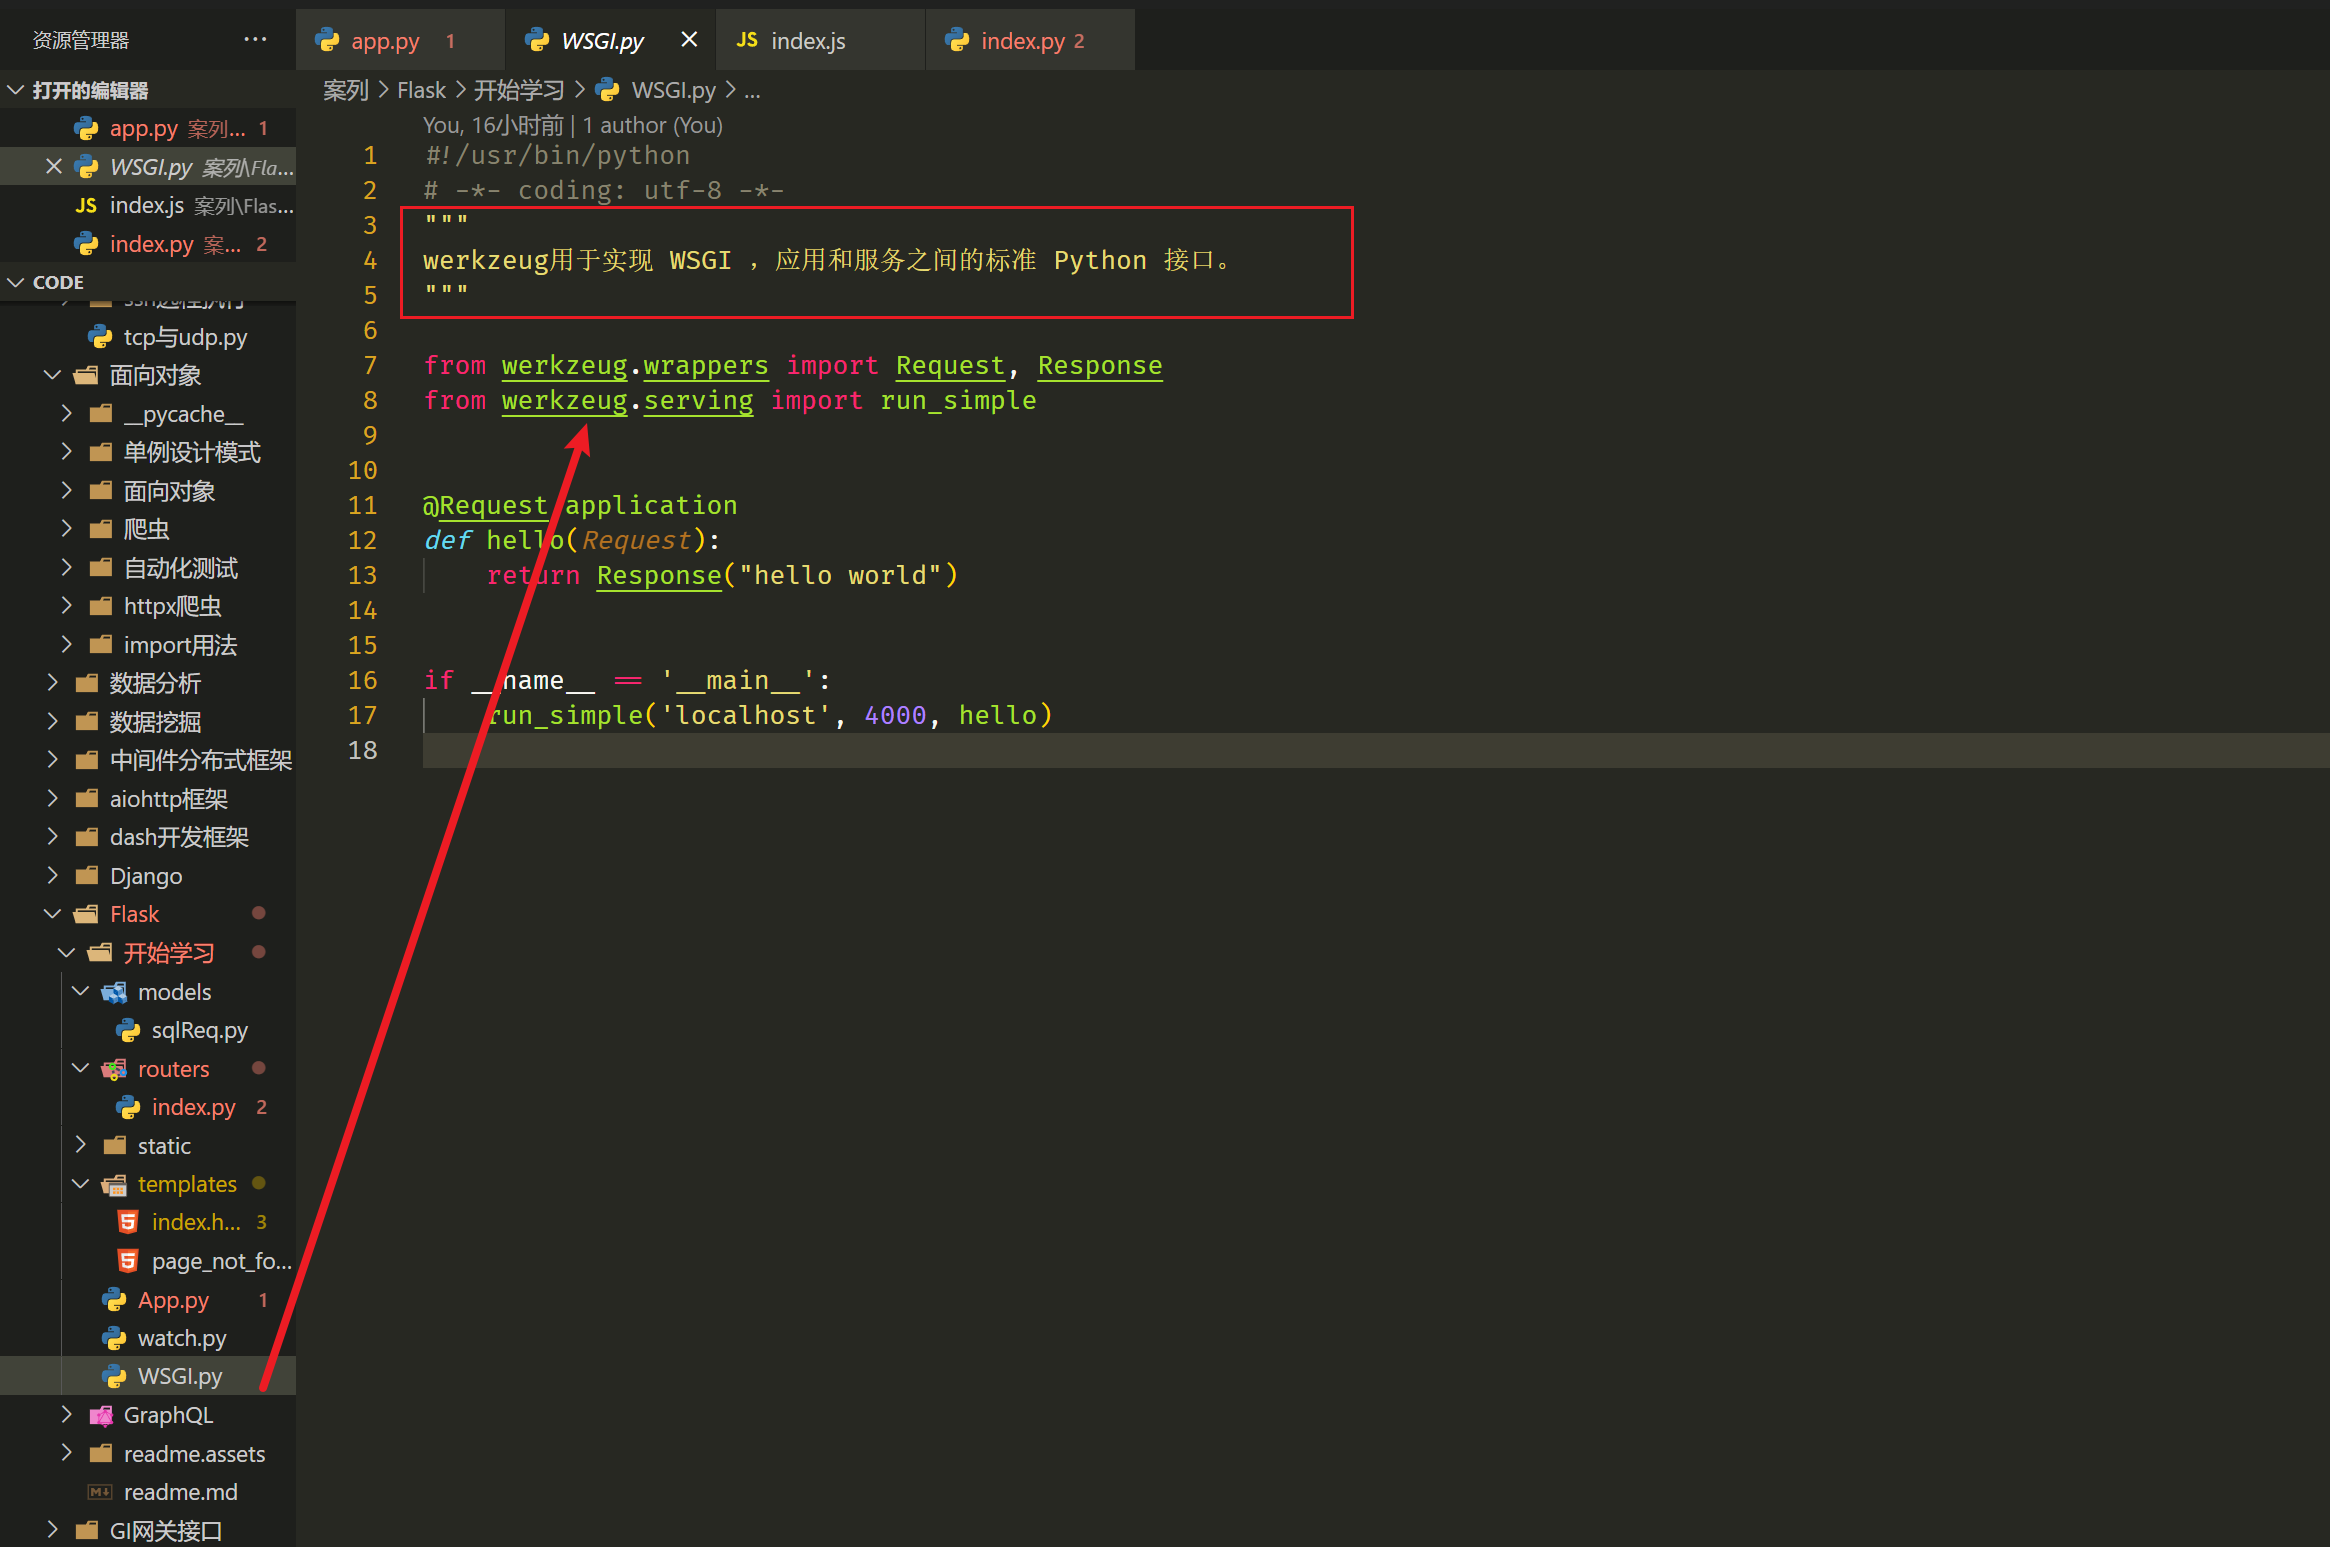Click the Python icon of sqlReq.py
The width and height of the screenshot is (2330, 1547).
point(128,1030)
